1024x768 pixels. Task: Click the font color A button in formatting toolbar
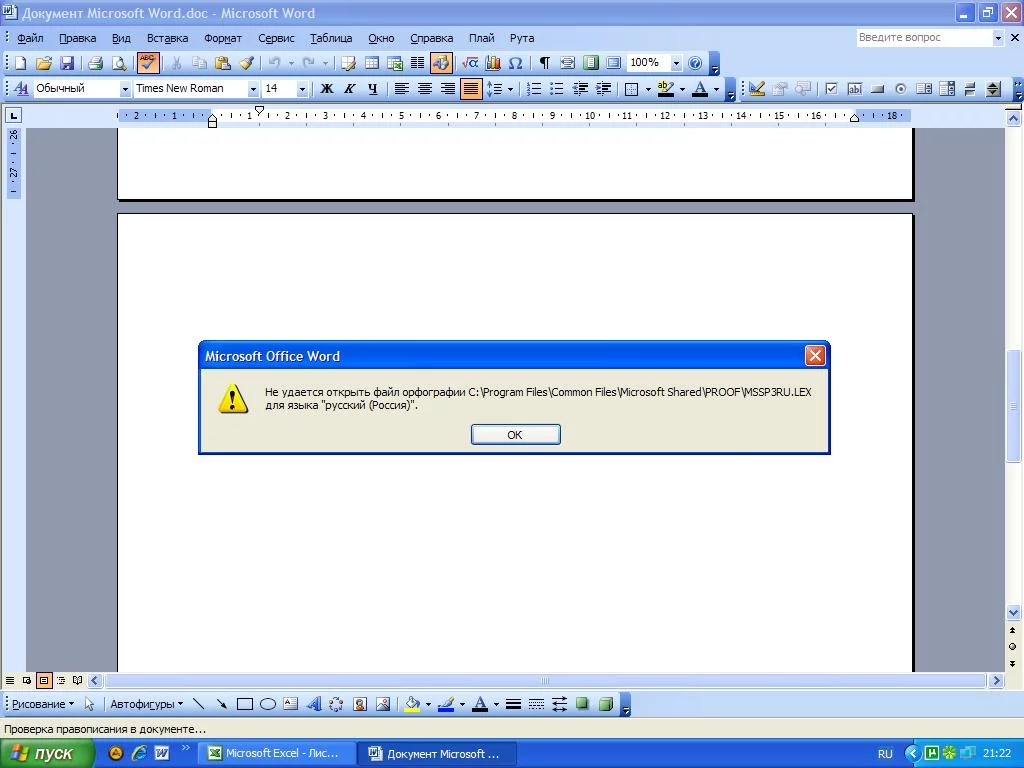700,89
